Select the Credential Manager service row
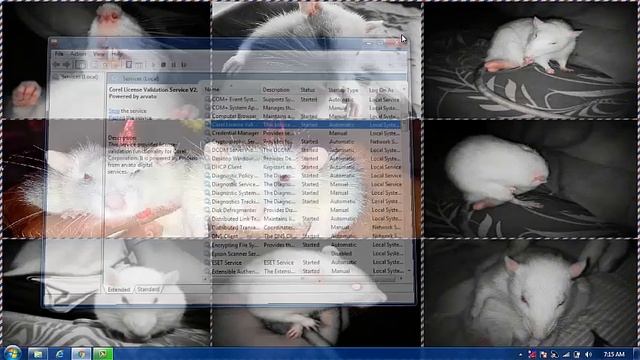 (302, 133)
